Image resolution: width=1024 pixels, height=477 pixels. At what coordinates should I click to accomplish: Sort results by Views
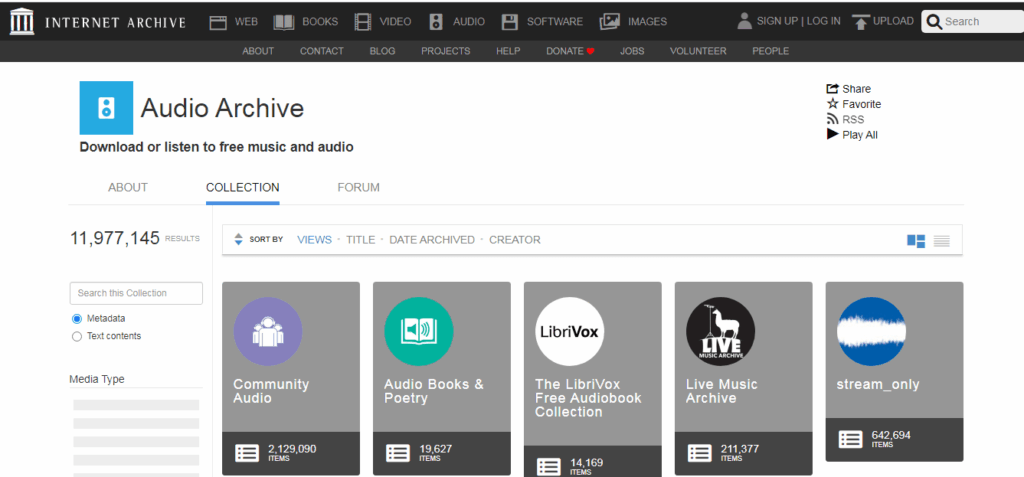pos(315,240)
